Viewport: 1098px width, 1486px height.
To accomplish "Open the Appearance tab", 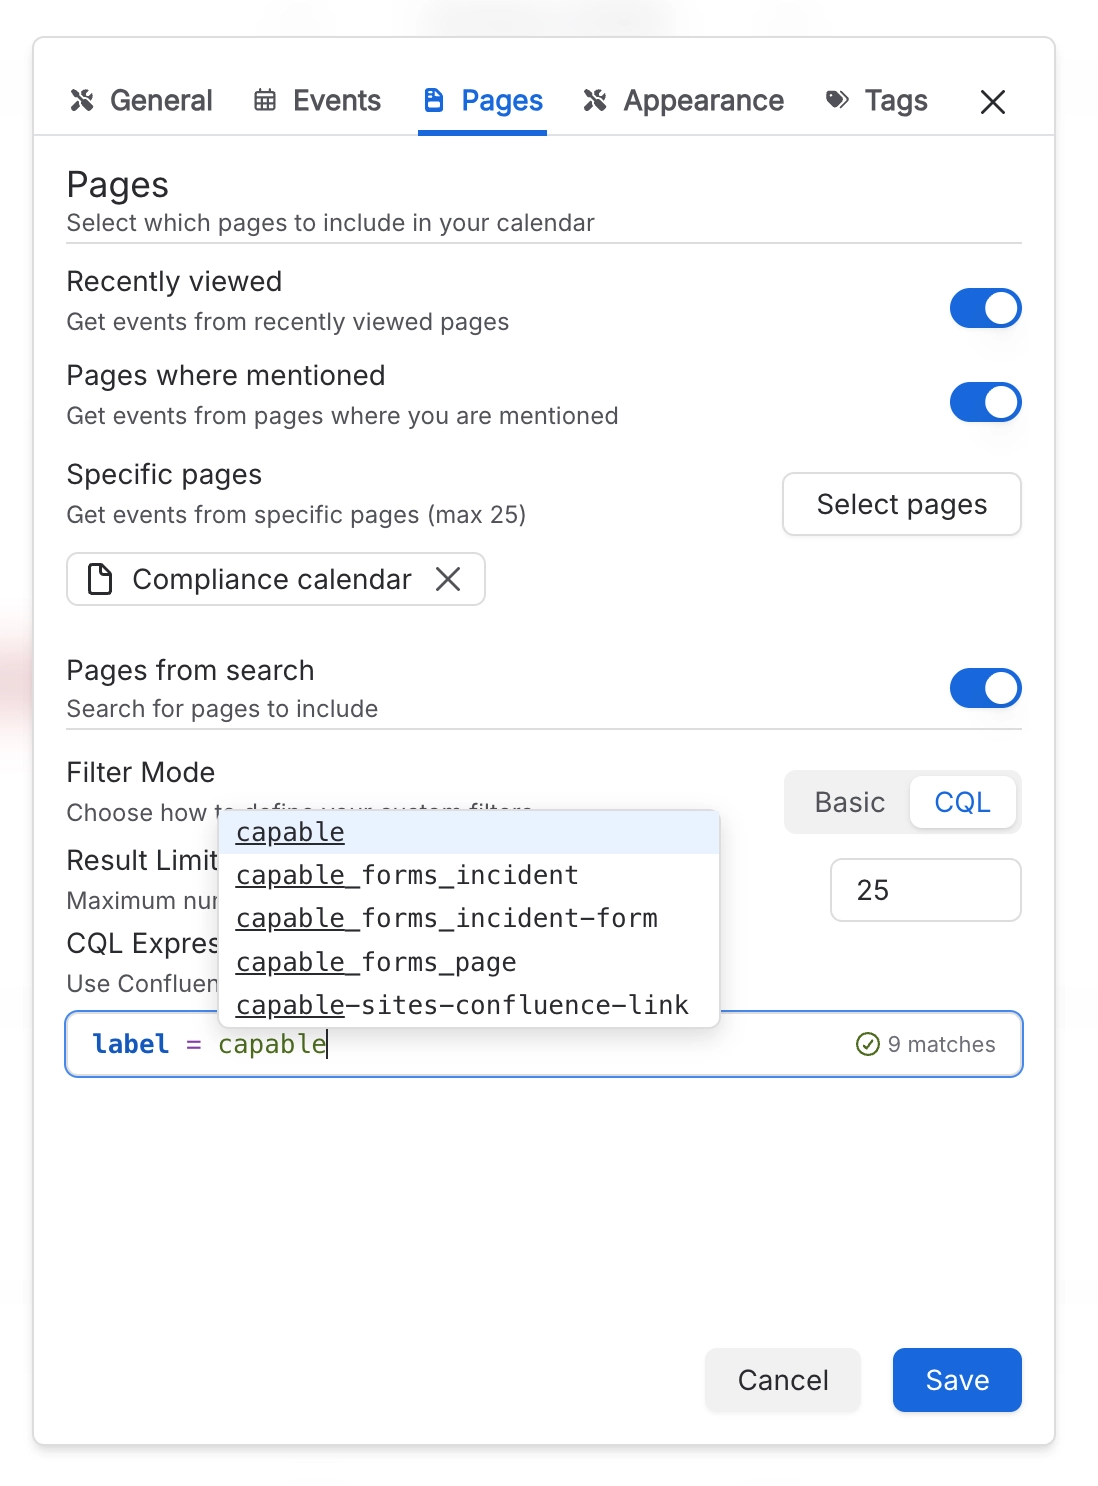I will point(684,100).
